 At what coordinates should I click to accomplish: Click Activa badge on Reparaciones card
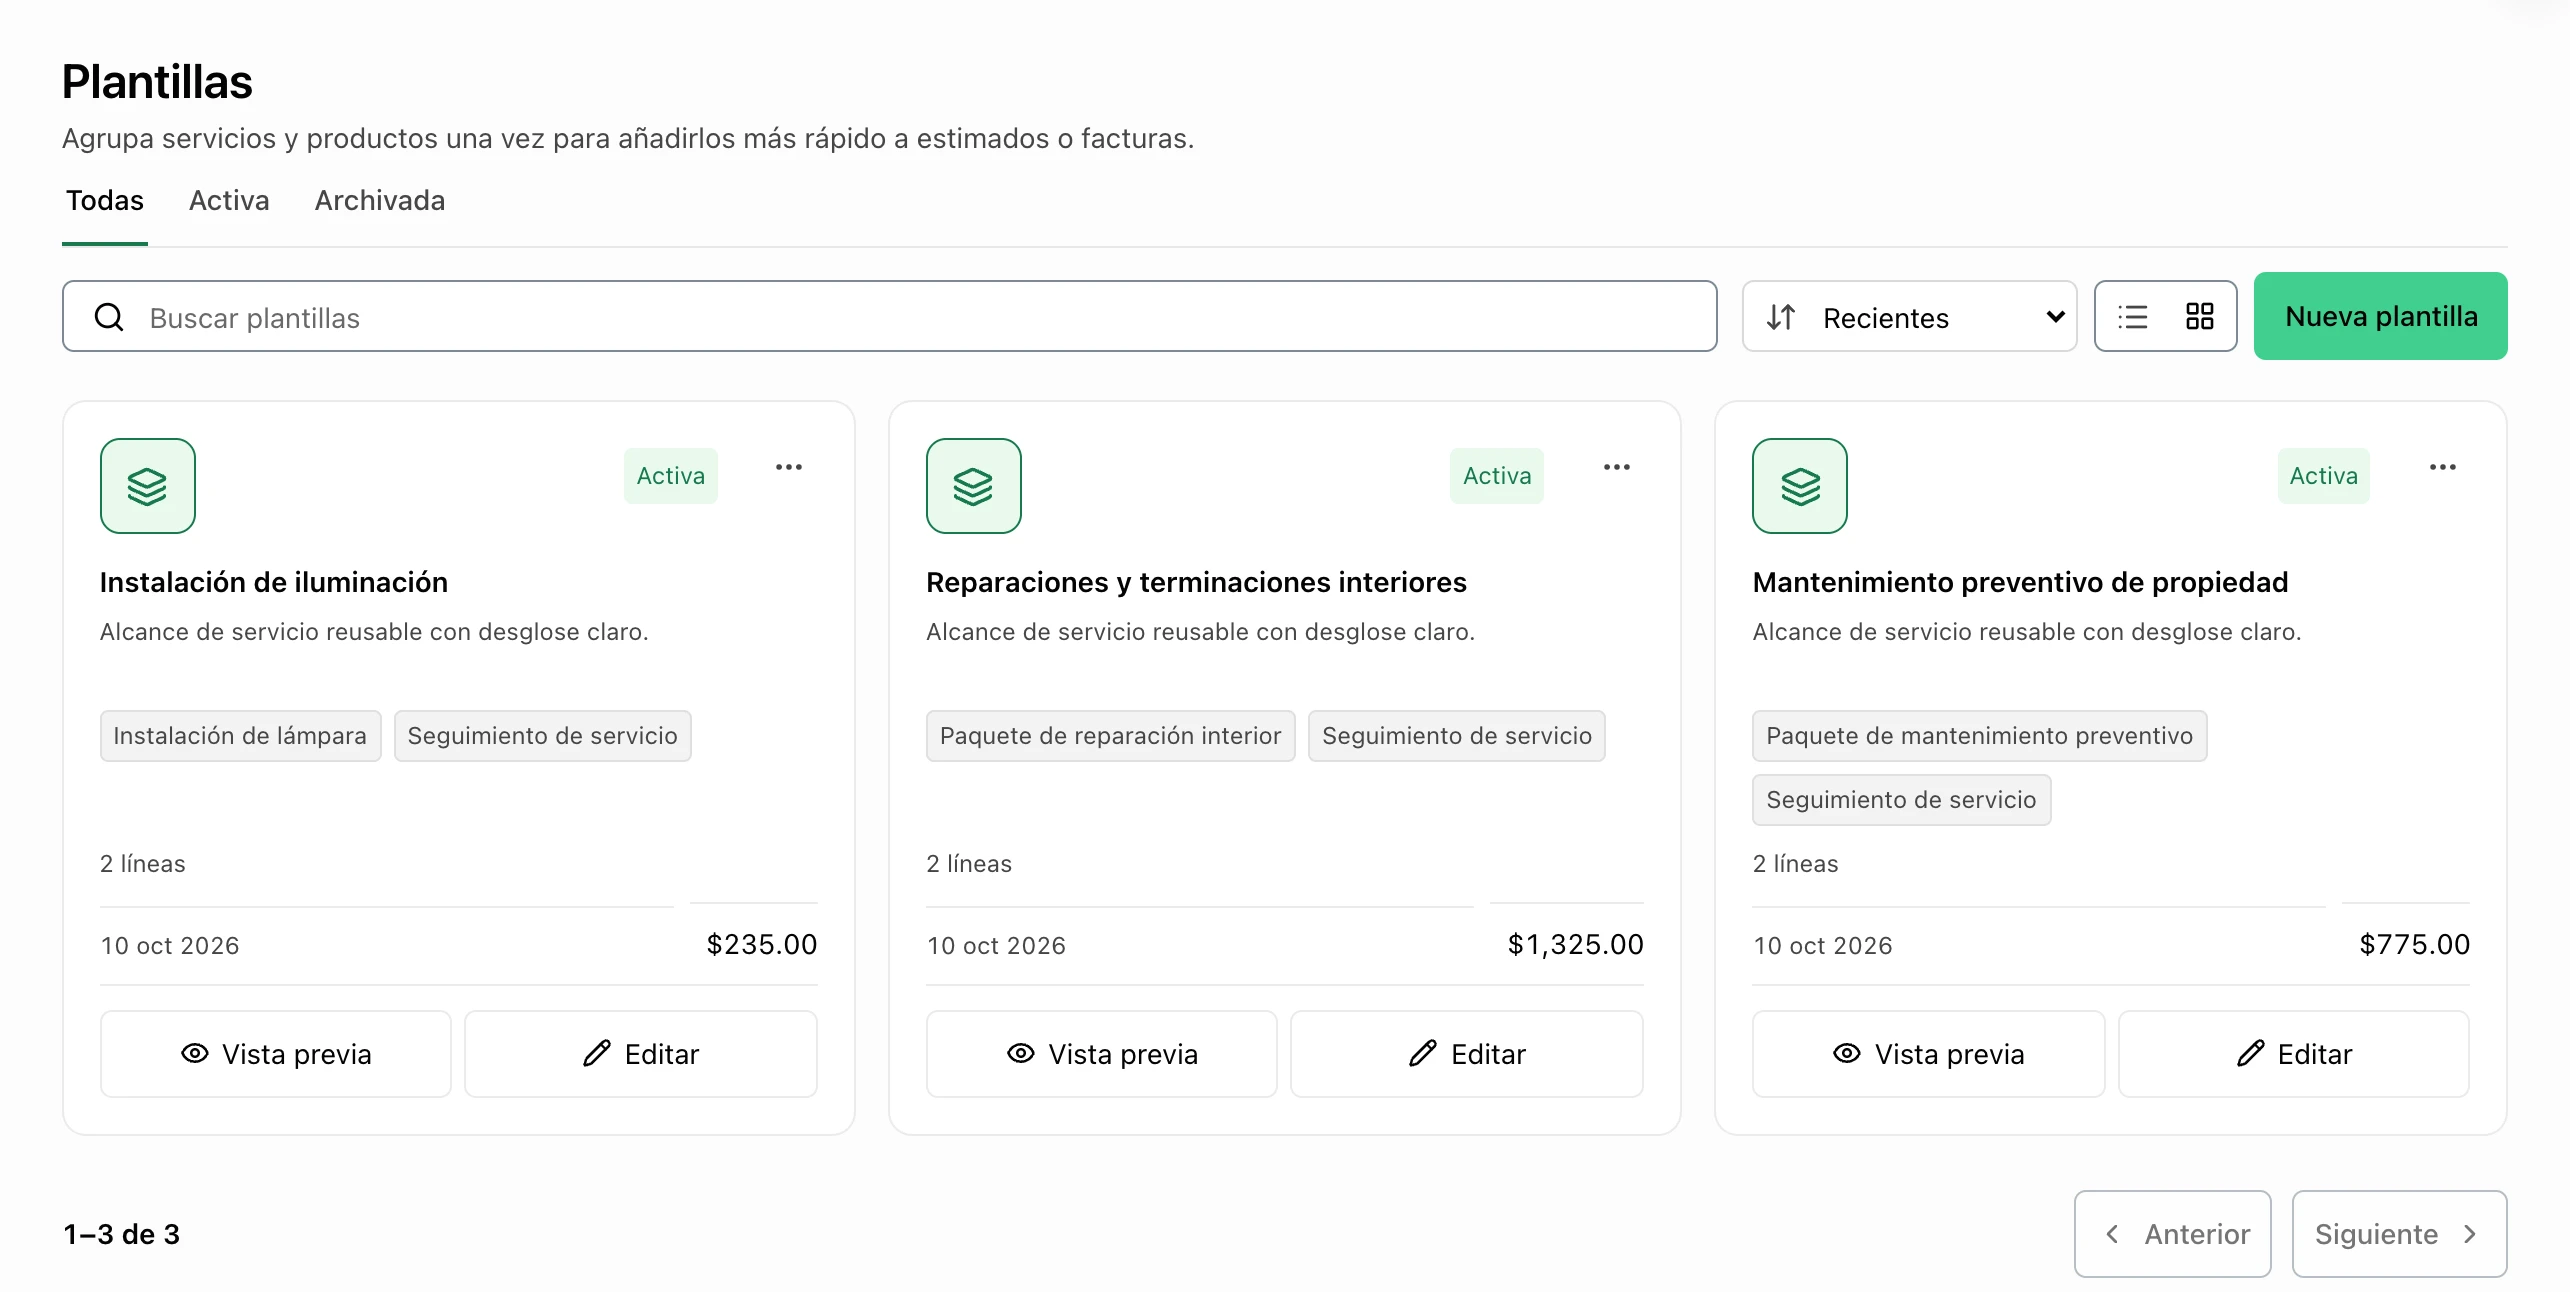[x=1497, y=476]
